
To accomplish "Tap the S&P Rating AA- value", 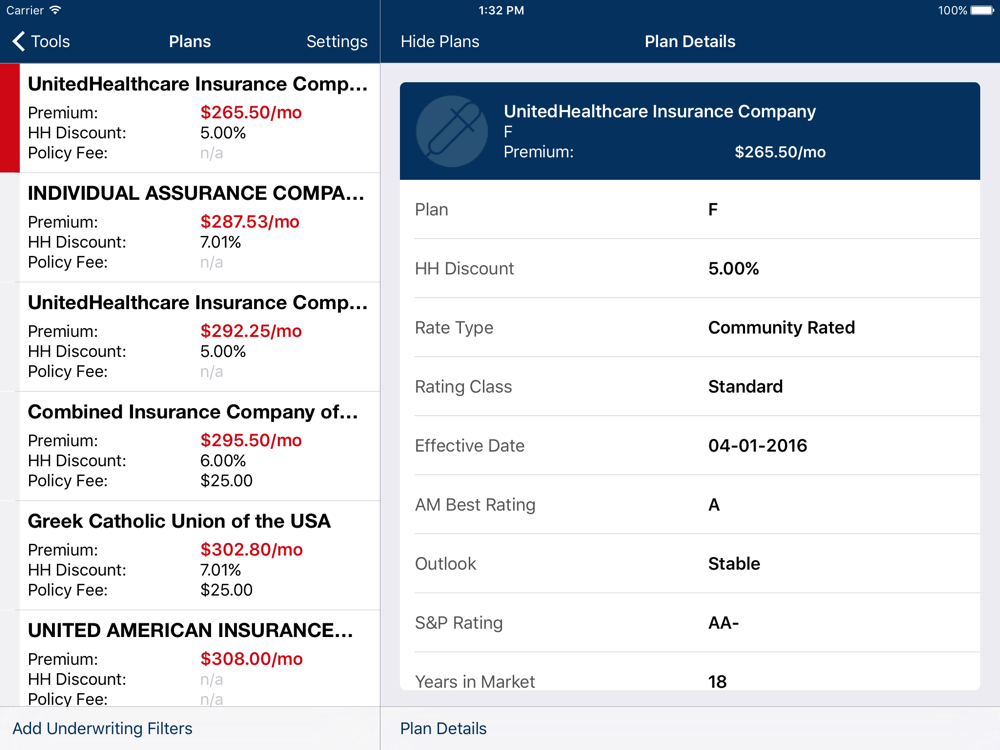I will 723,622.
